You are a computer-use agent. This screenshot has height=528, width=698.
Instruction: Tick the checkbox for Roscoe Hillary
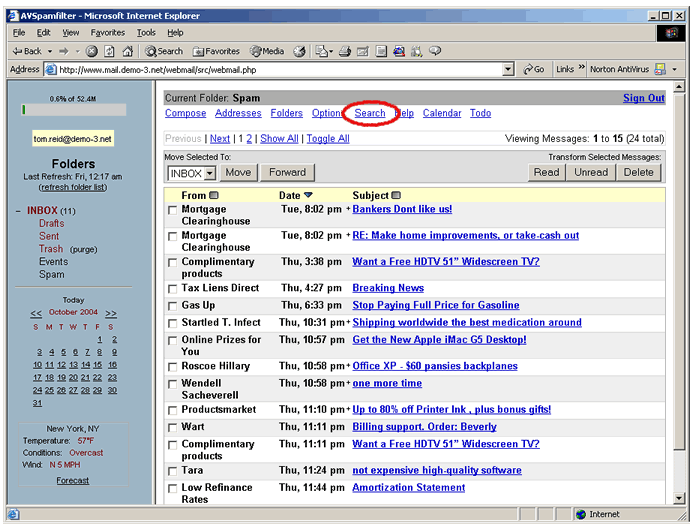[172, 367]
